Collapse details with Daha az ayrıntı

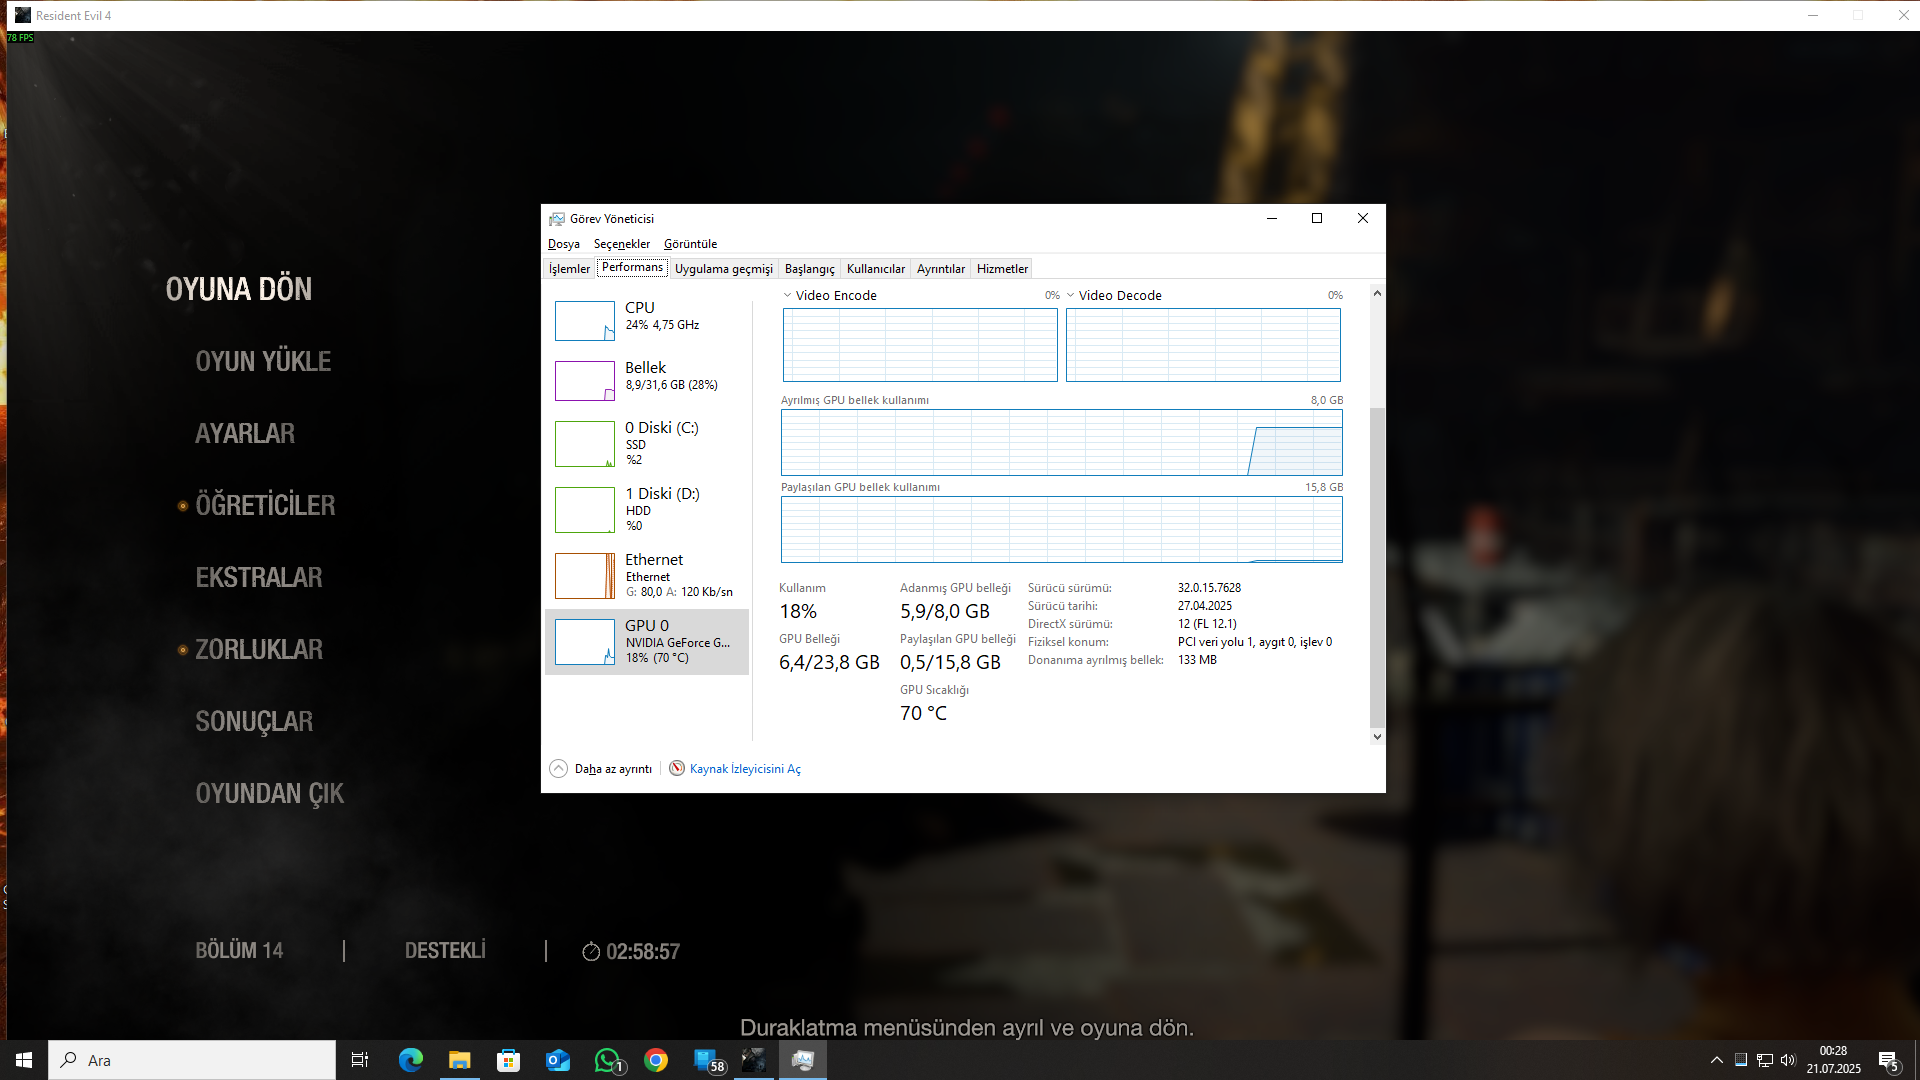pos(601,768)
